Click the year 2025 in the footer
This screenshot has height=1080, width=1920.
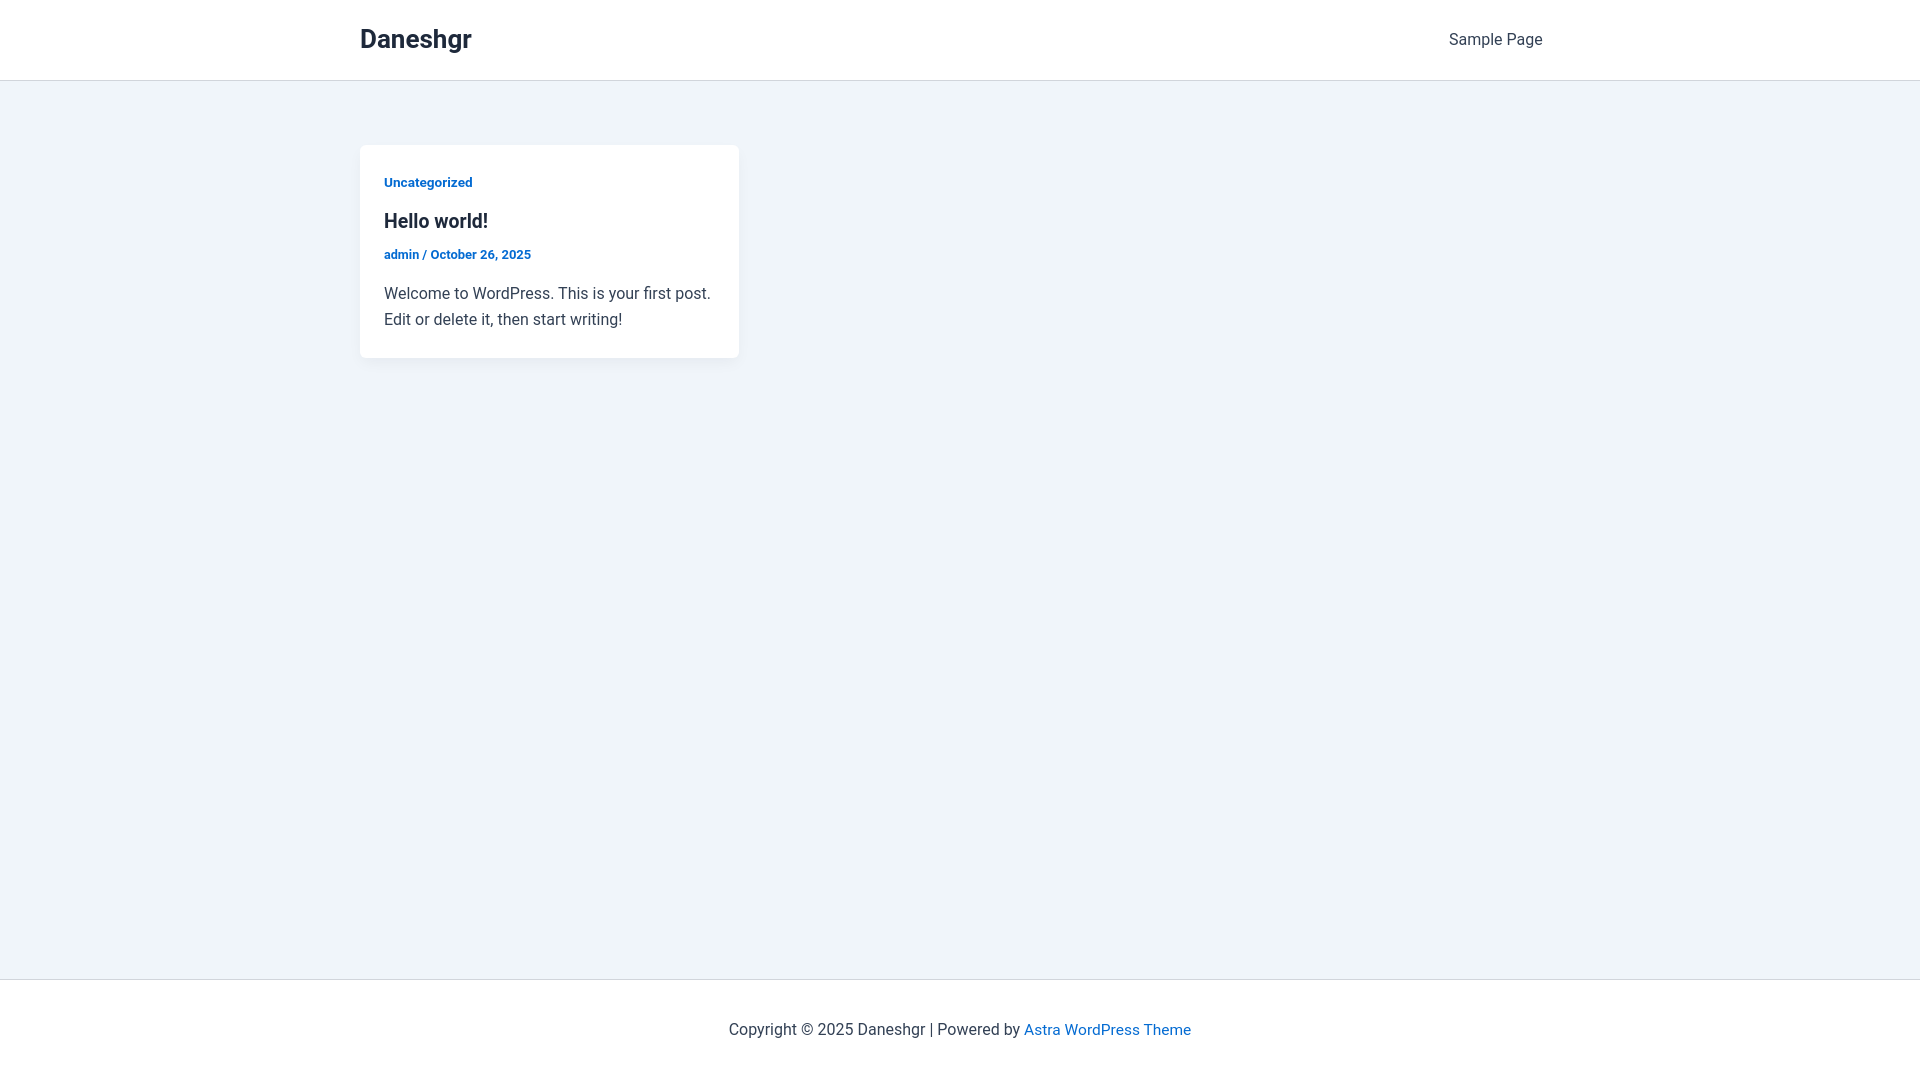[835, 1030]
